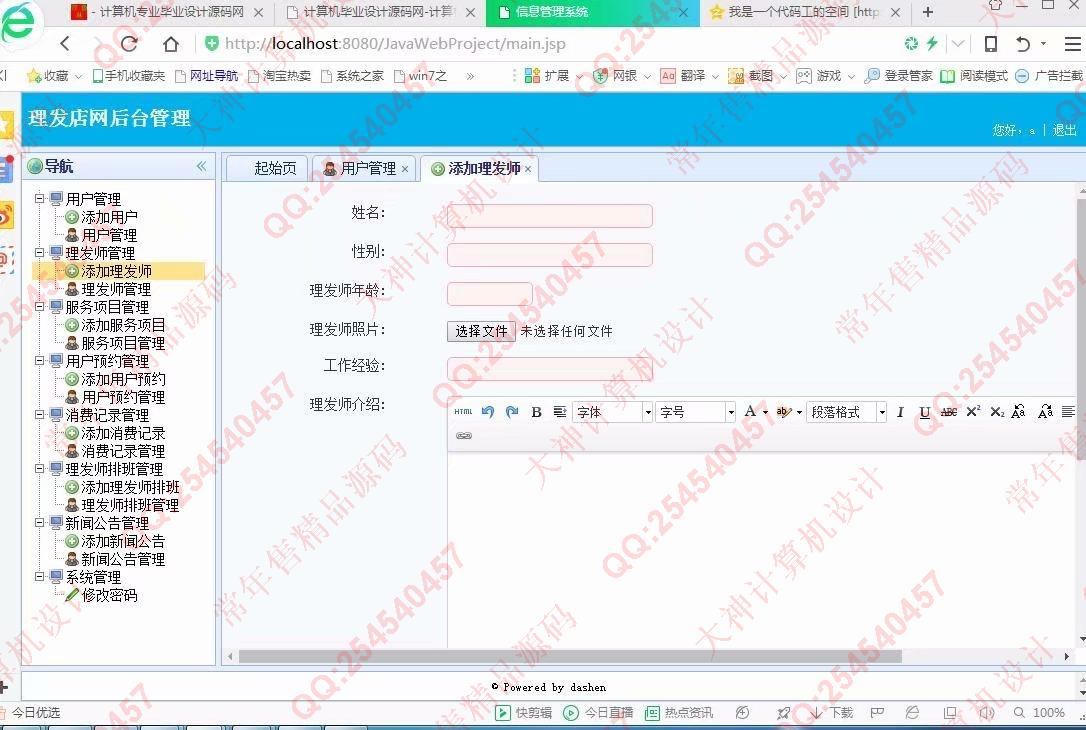Viewport: 1086px width, 730px height.
Task: Click the left-align paragraph icon at the toolbar's right end
Action: [1068, 412]
